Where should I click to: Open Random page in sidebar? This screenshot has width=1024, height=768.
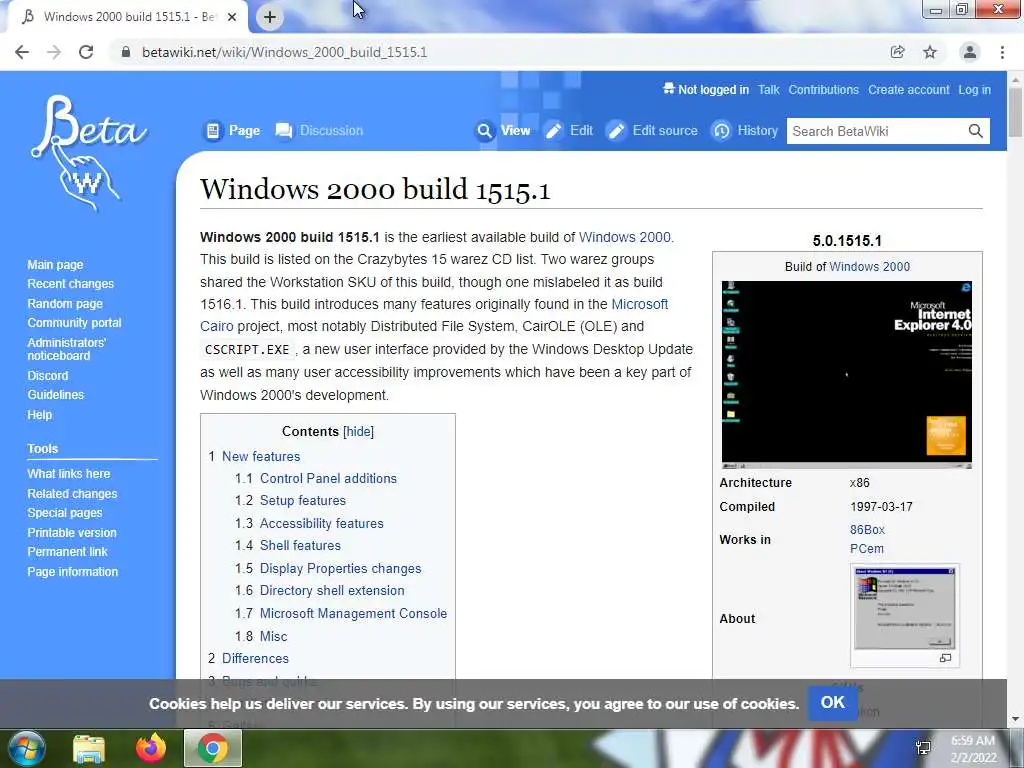65,304
